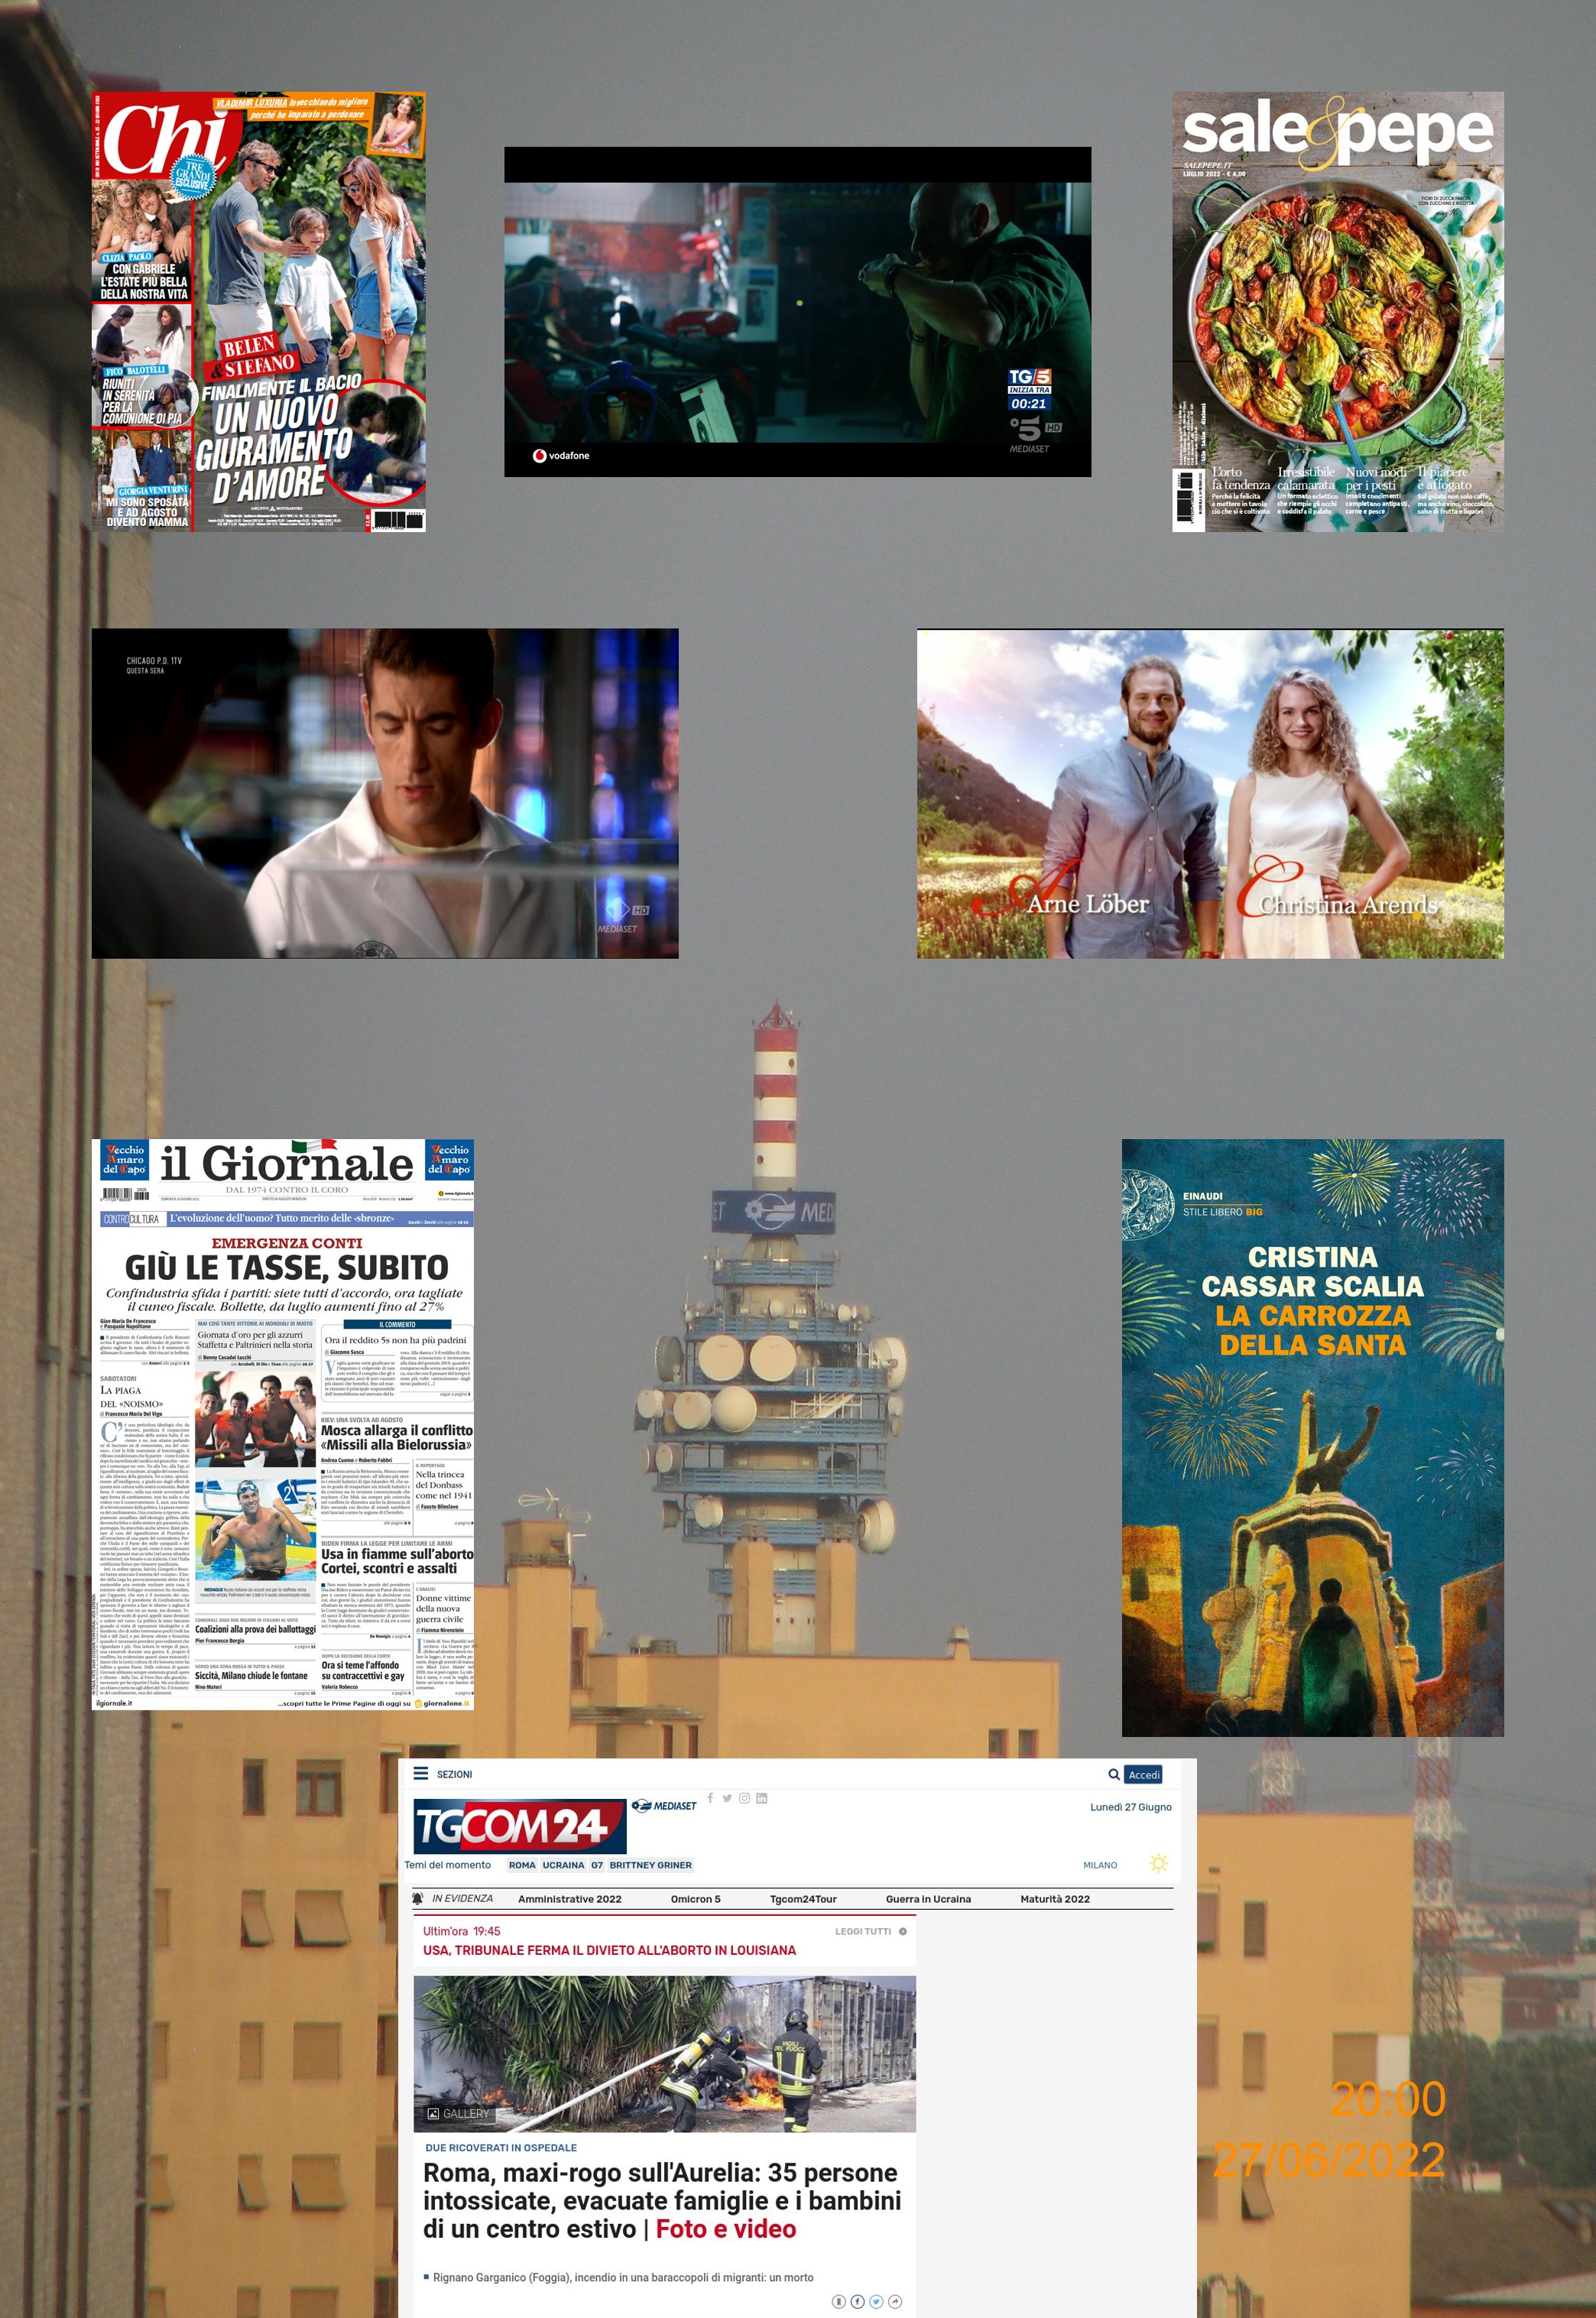Open the firefighters photo on the Roma article
This screenshot has height=2318, width=1596.
(664, 2053)
